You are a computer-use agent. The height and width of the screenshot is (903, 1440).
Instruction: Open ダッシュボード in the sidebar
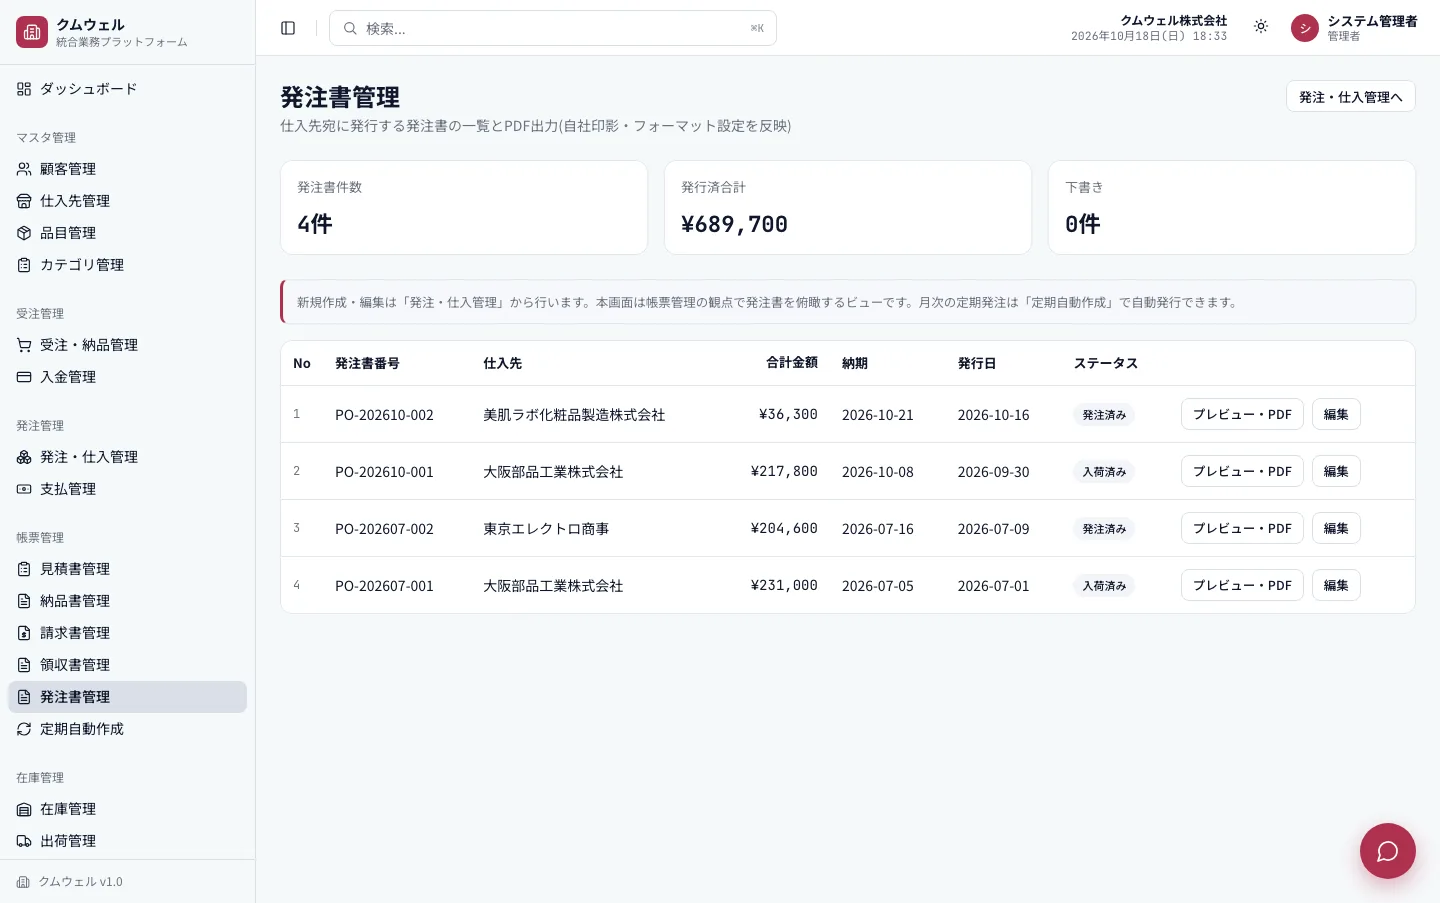127,89
